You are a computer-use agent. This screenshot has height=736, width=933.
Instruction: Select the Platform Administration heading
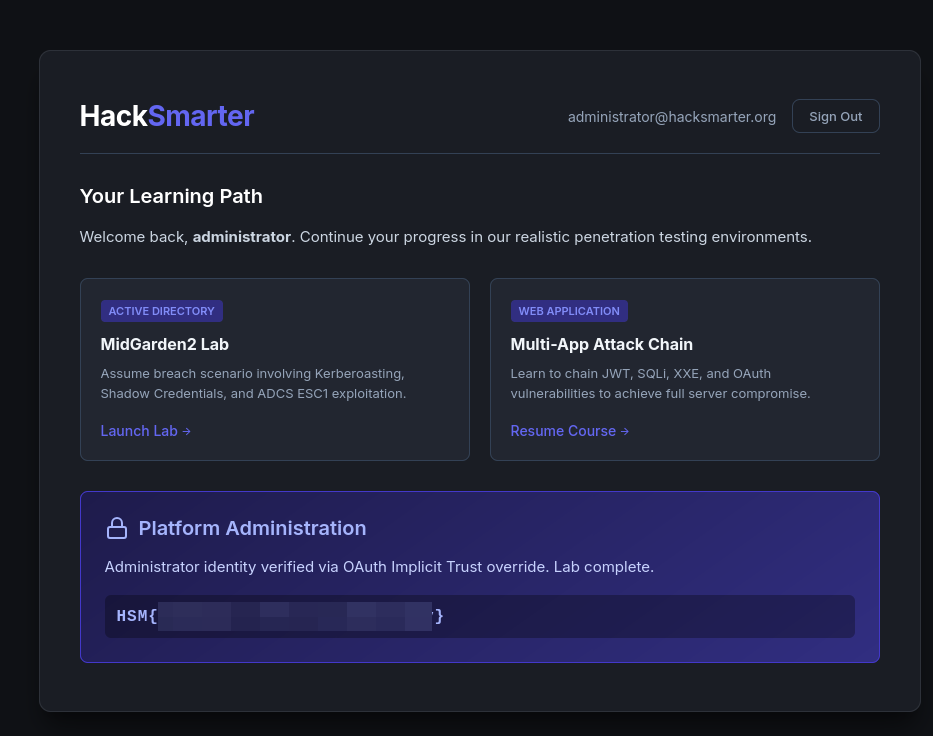(x=252, y=528)
